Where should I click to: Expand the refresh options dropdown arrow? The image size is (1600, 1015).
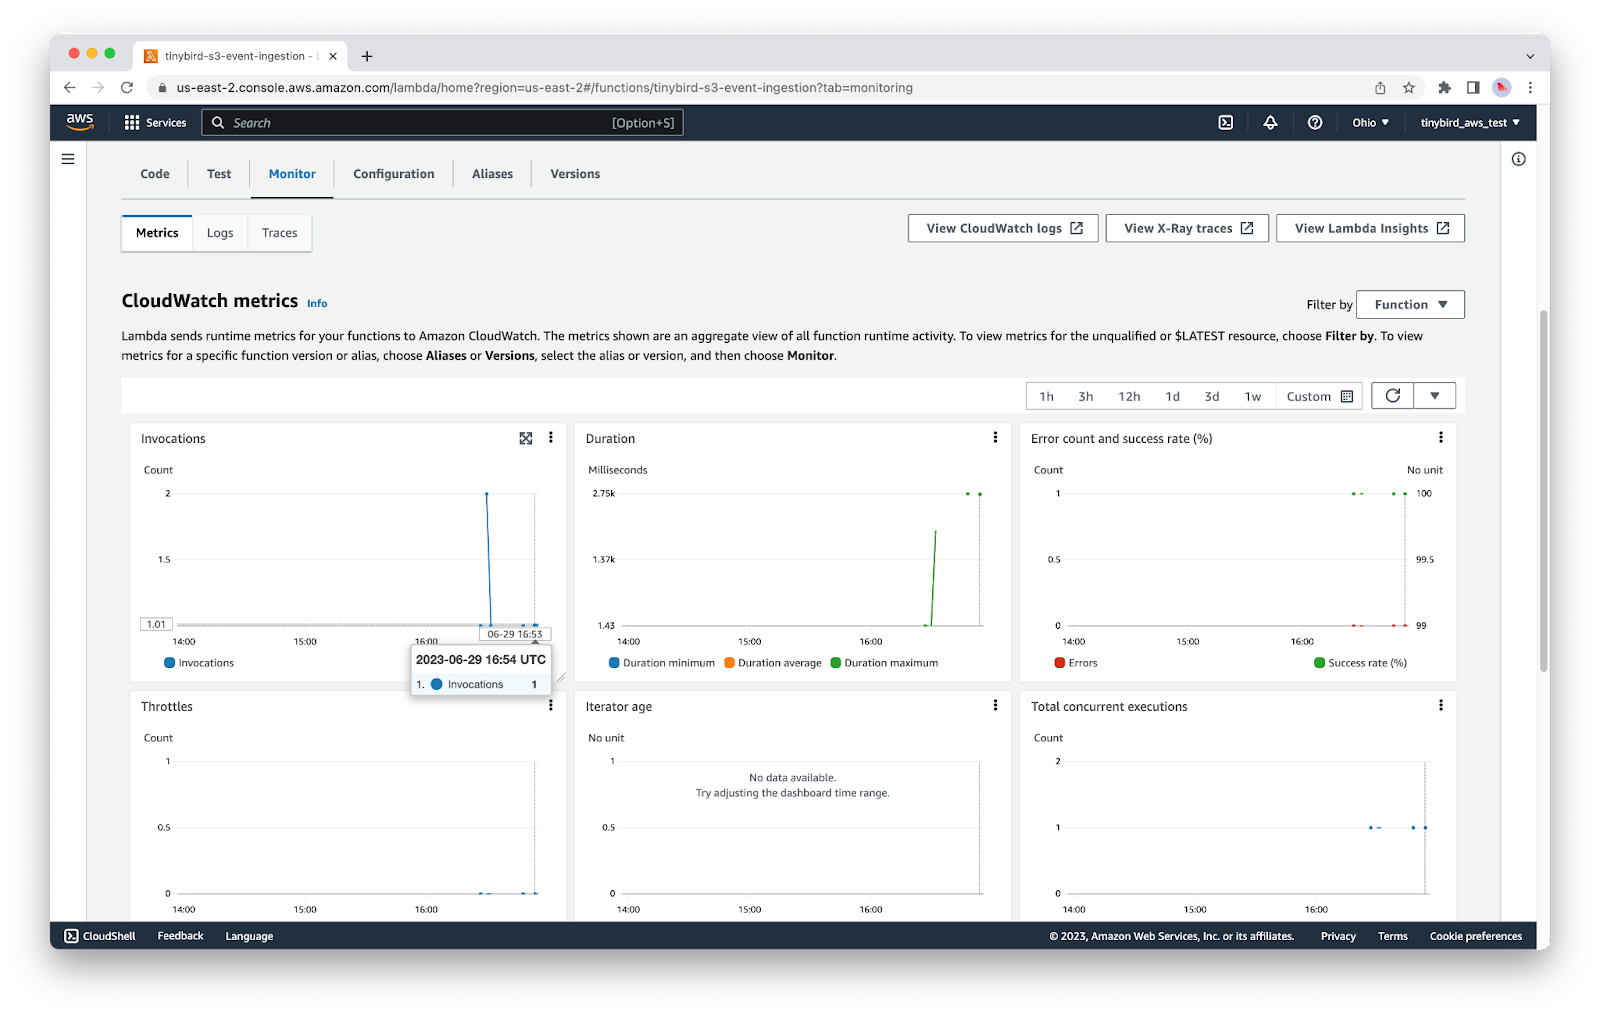[1435, 396]
